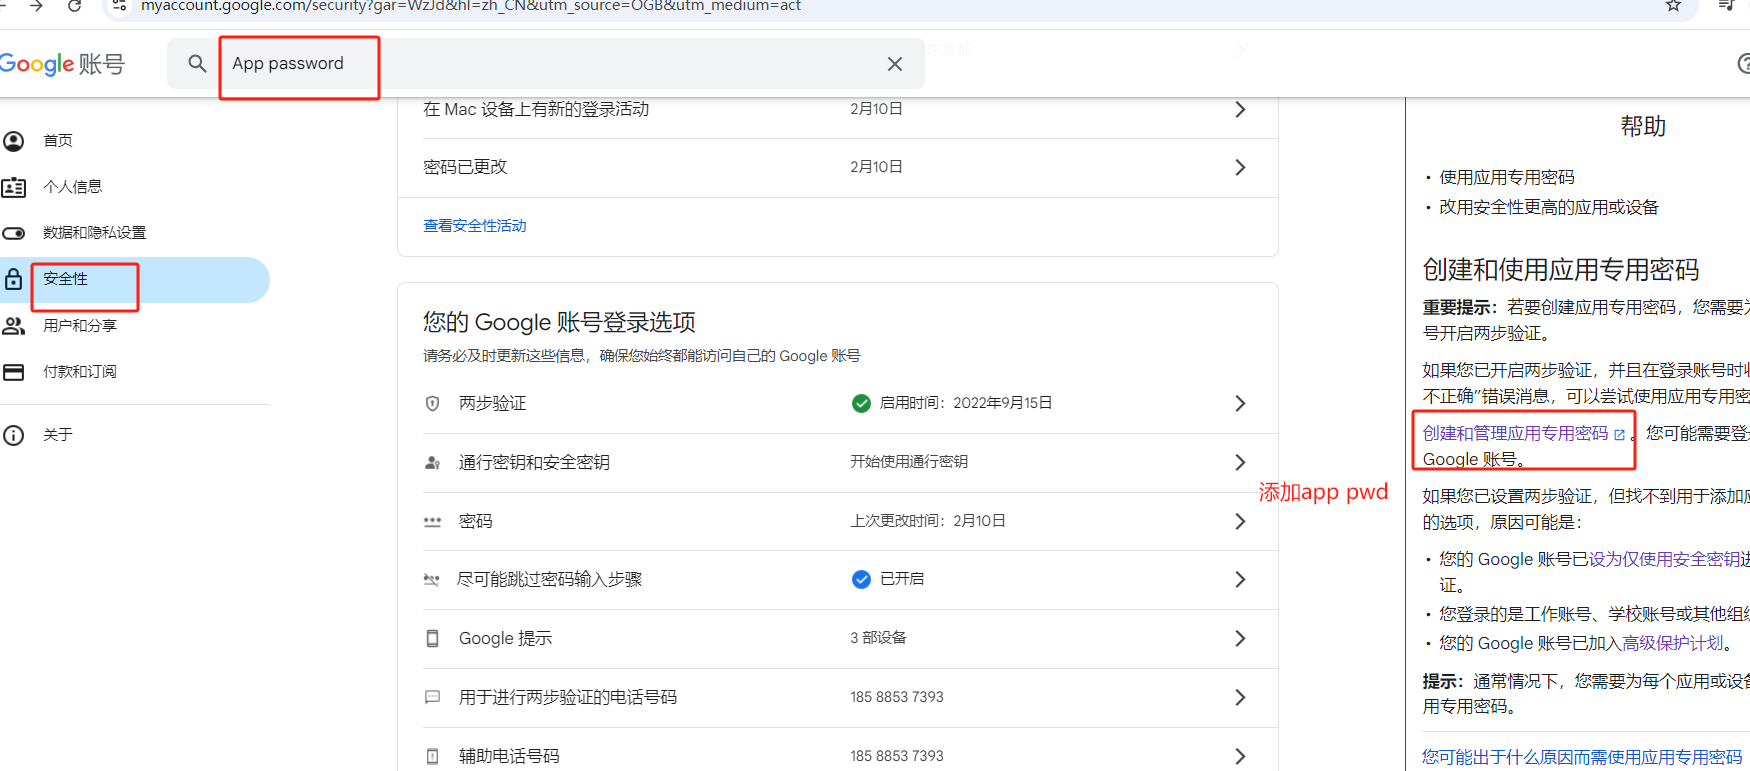The width and height of the screenshot is (1750, 771).
Task: Clear the search field with X
Action: [895, 64]
